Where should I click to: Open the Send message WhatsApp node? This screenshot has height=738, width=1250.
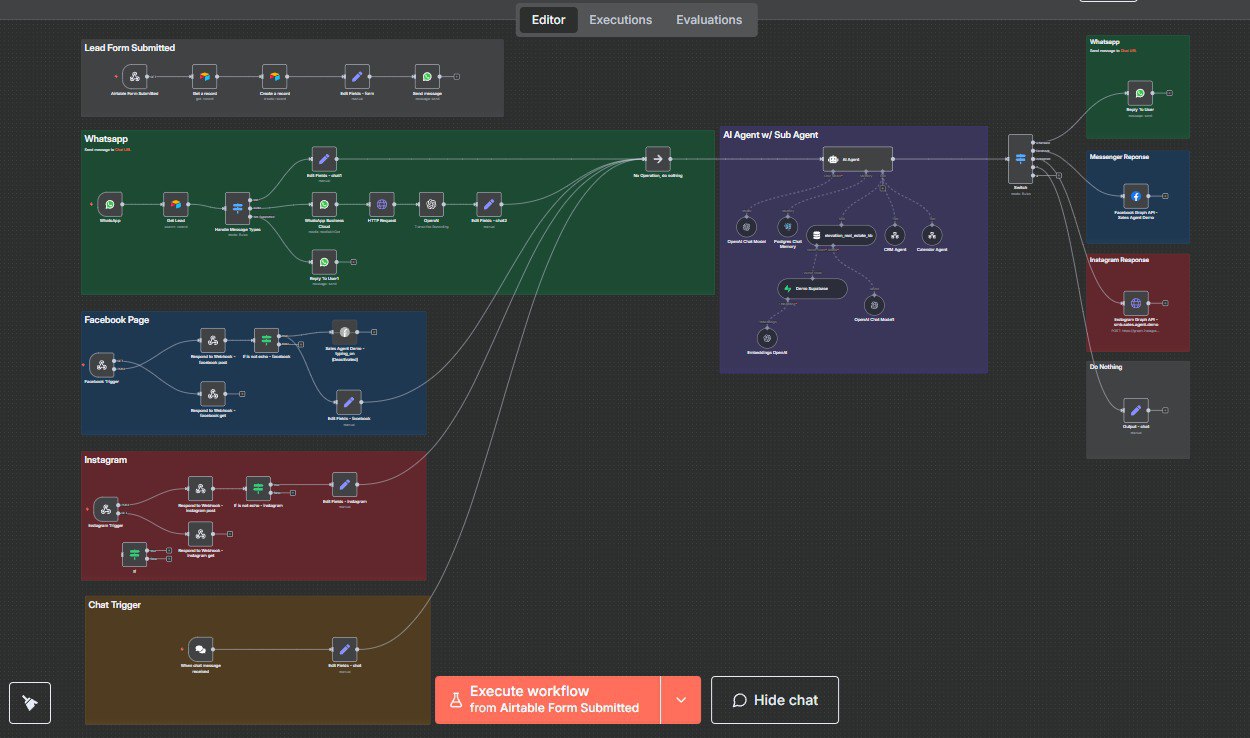coord(427,77)
